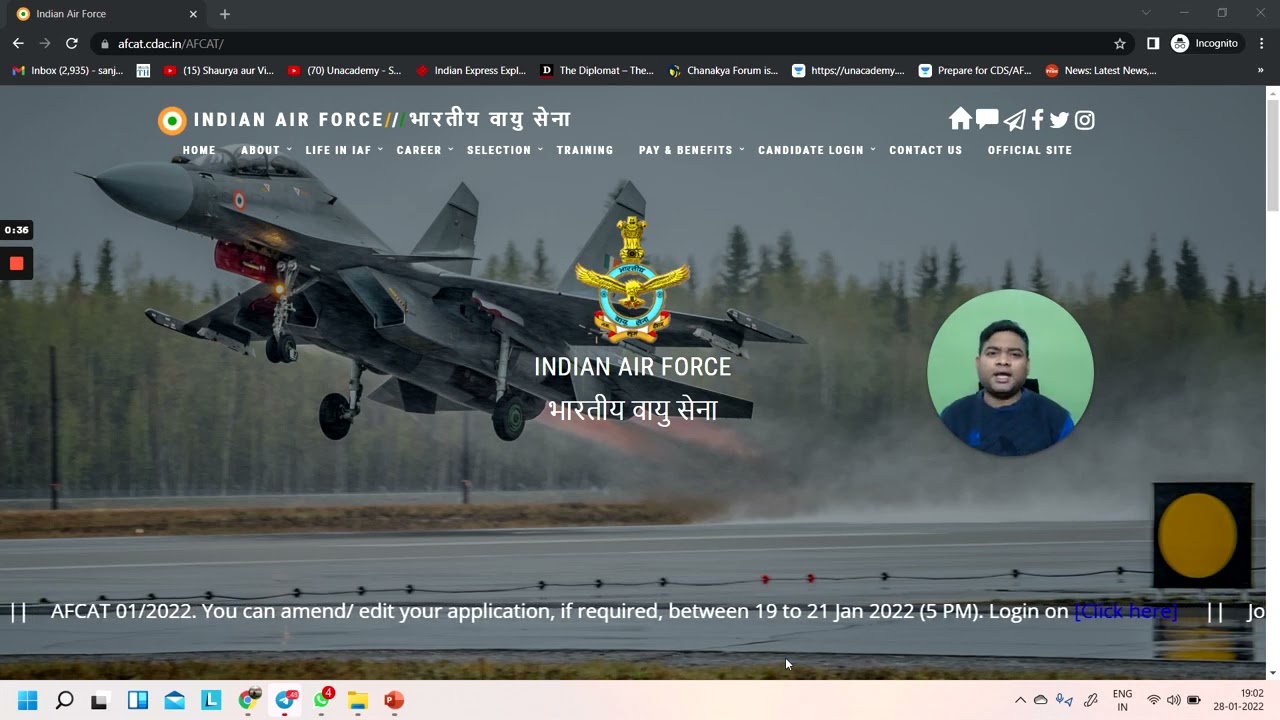The width and height of the screenshot is (1280, 720).
Task: View site information via the padlock icon
Action: coord(104,44)
